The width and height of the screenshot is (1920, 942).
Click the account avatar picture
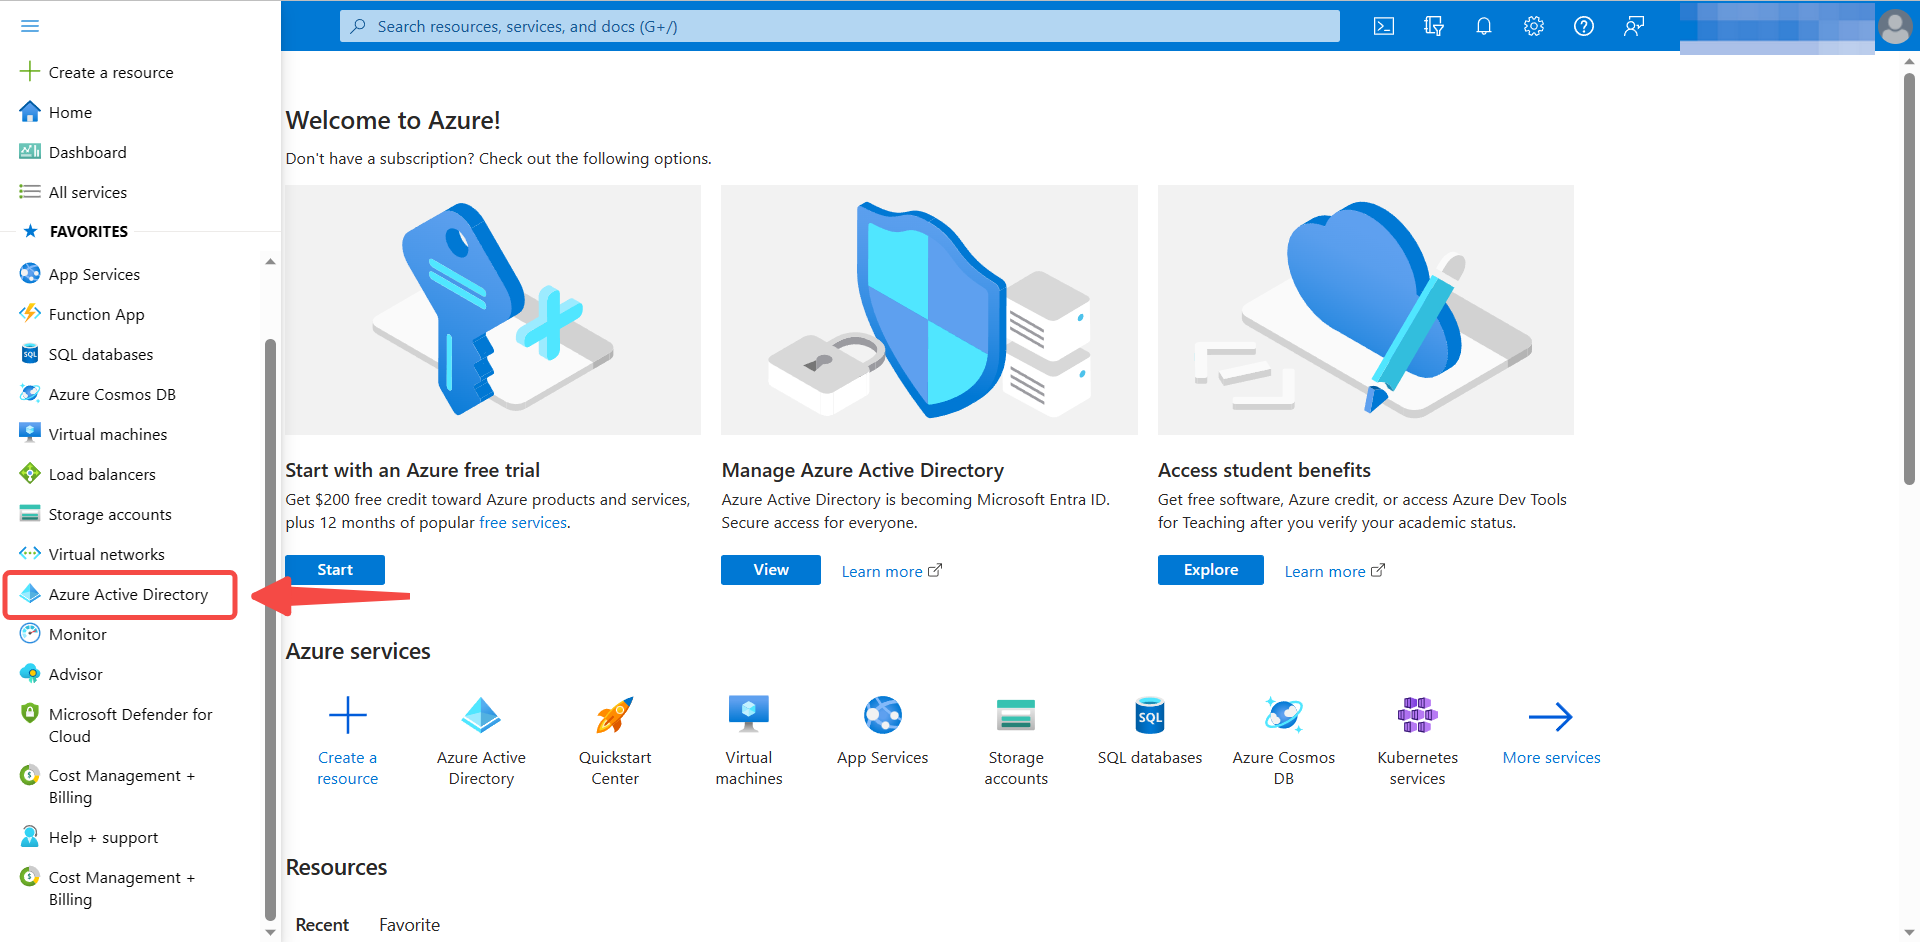(x=1895, y=26)
